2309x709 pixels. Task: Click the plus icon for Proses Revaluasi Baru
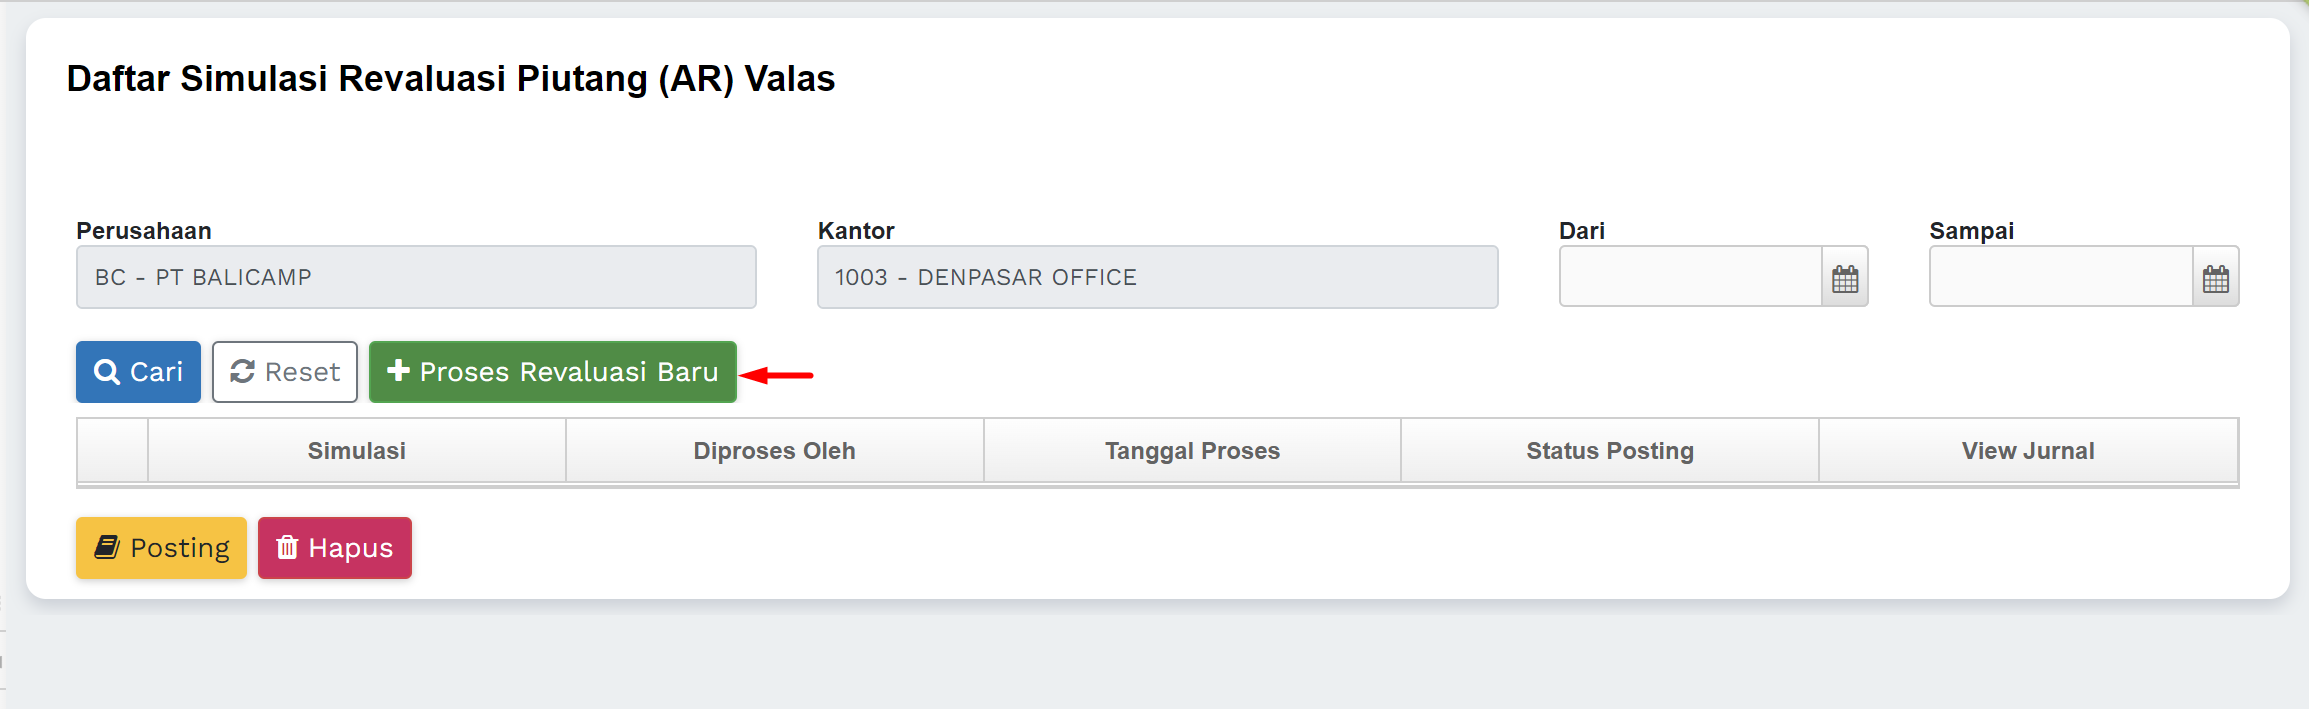(x=398, y=371)
